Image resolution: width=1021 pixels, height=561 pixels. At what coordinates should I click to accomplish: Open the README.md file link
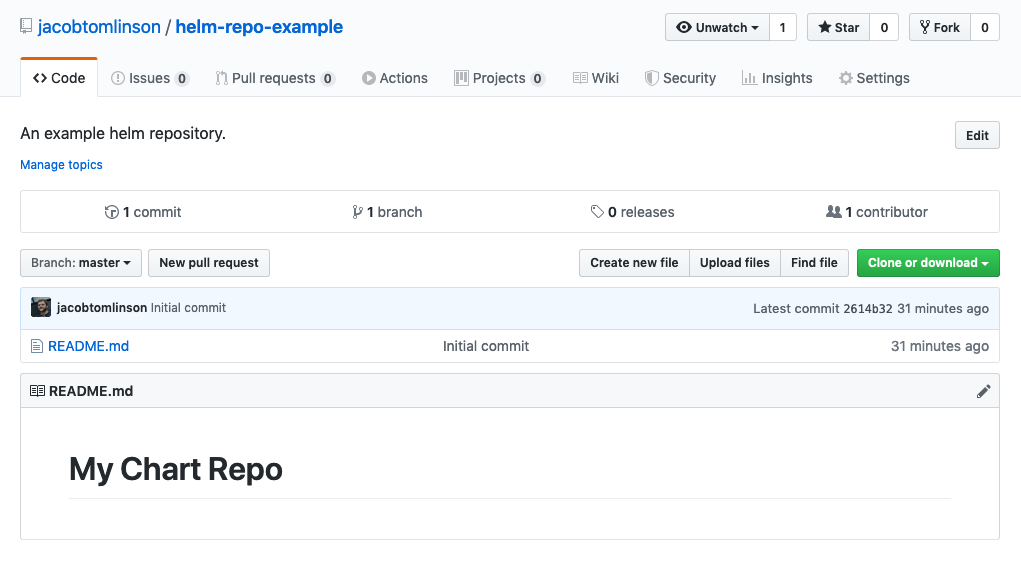click(x=89, y=346)
